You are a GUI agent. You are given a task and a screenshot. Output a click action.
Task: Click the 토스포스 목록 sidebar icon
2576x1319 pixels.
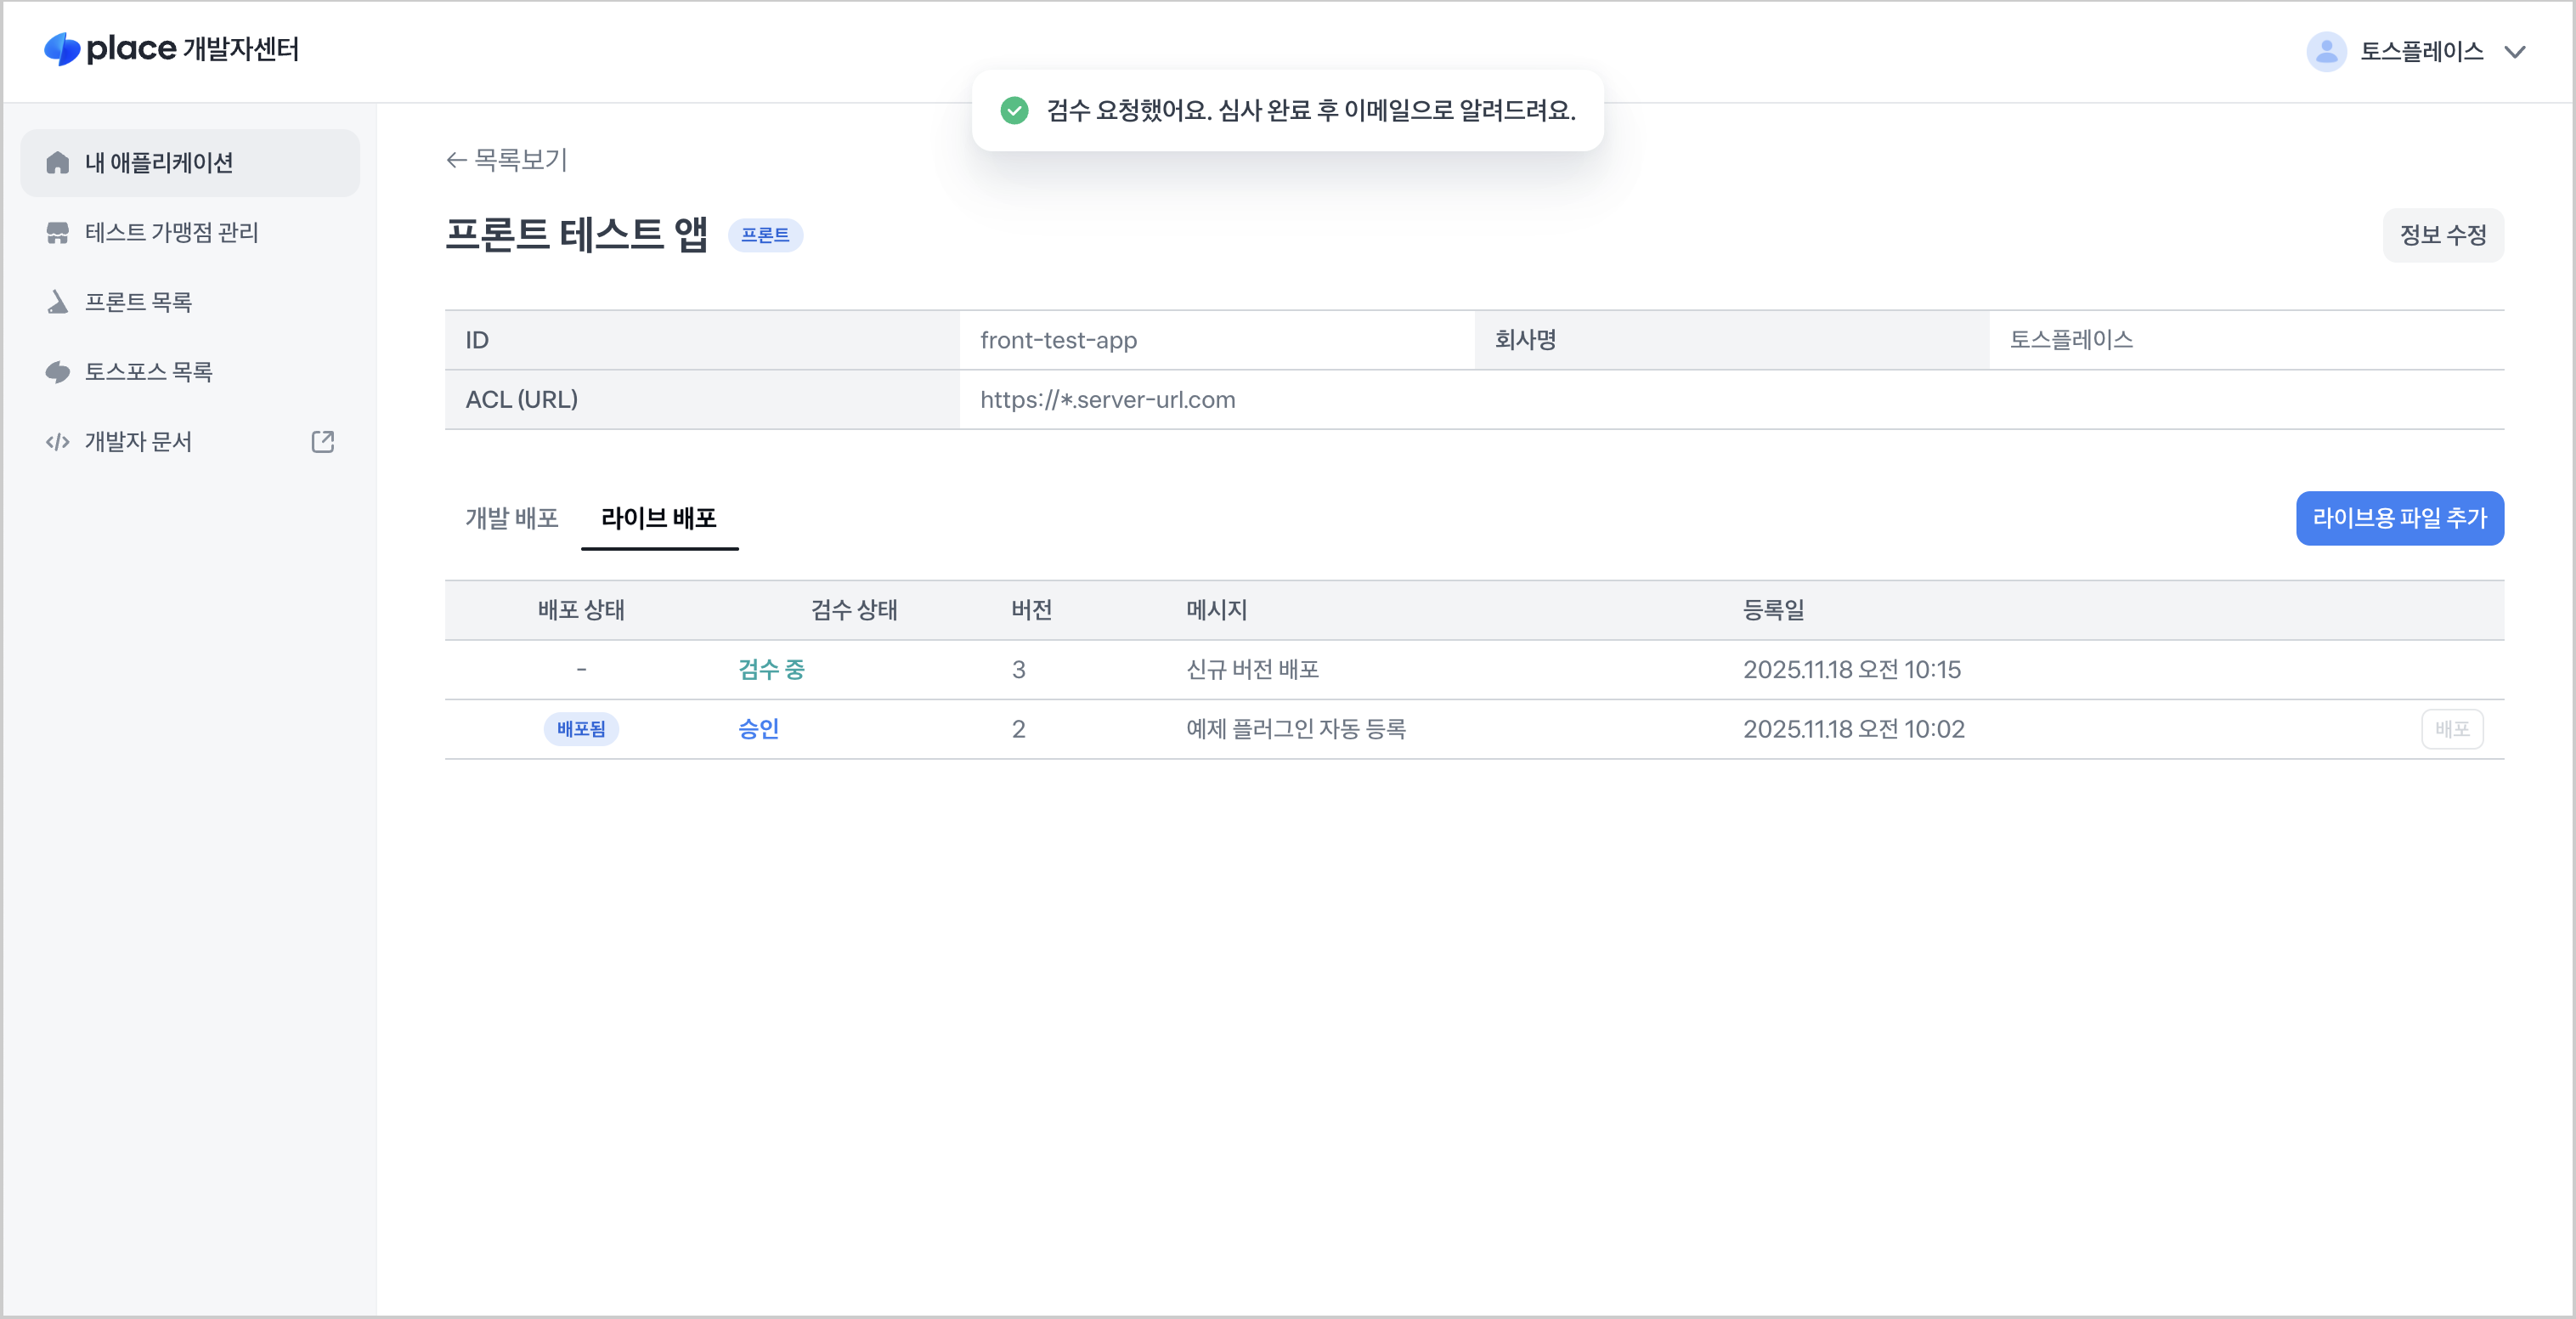pos(57,371)
